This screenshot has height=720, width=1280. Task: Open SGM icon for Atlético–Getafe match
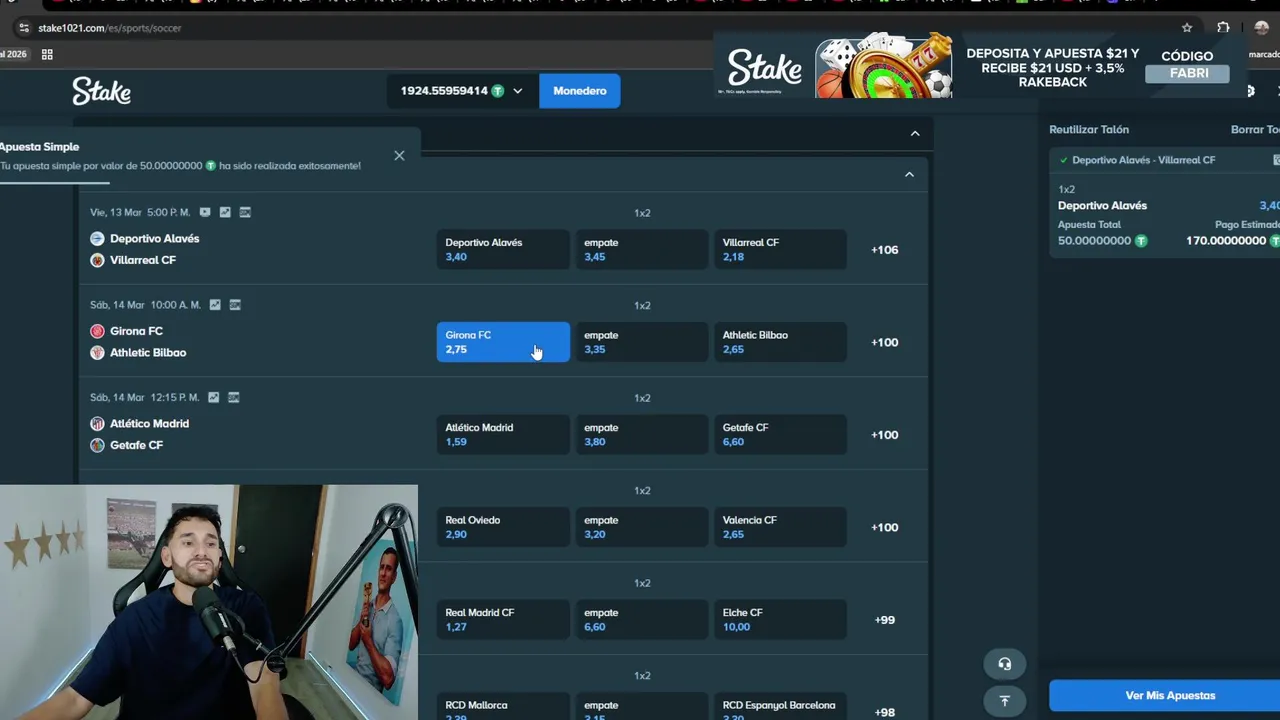point(233,397)
